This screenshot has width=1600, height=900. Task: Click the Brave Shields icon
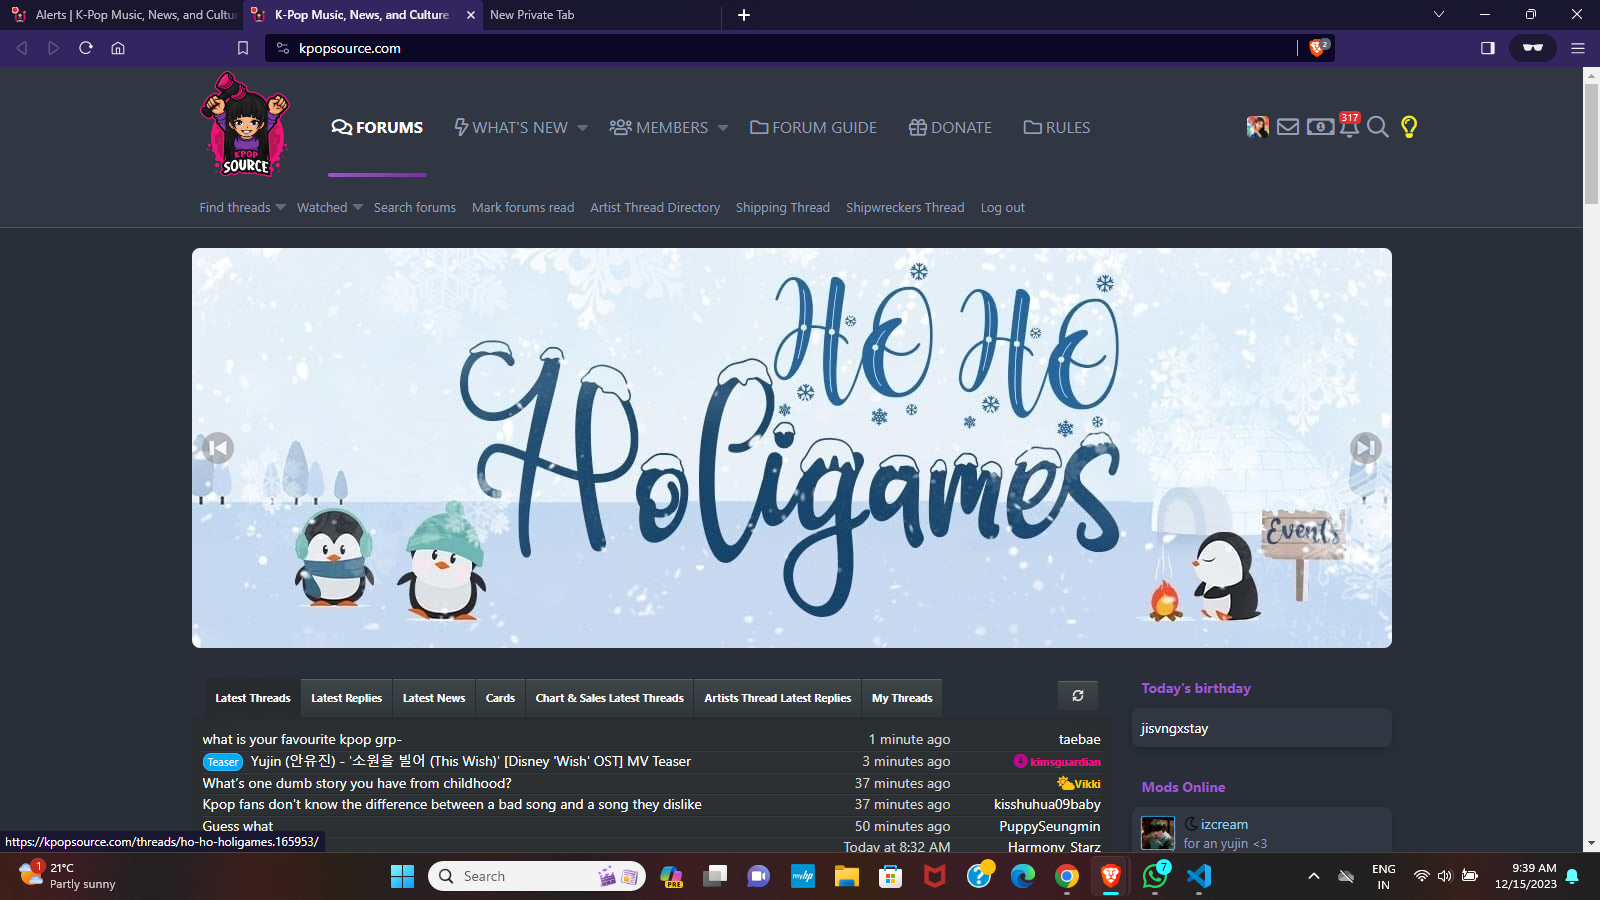[x=1318, y=47]
